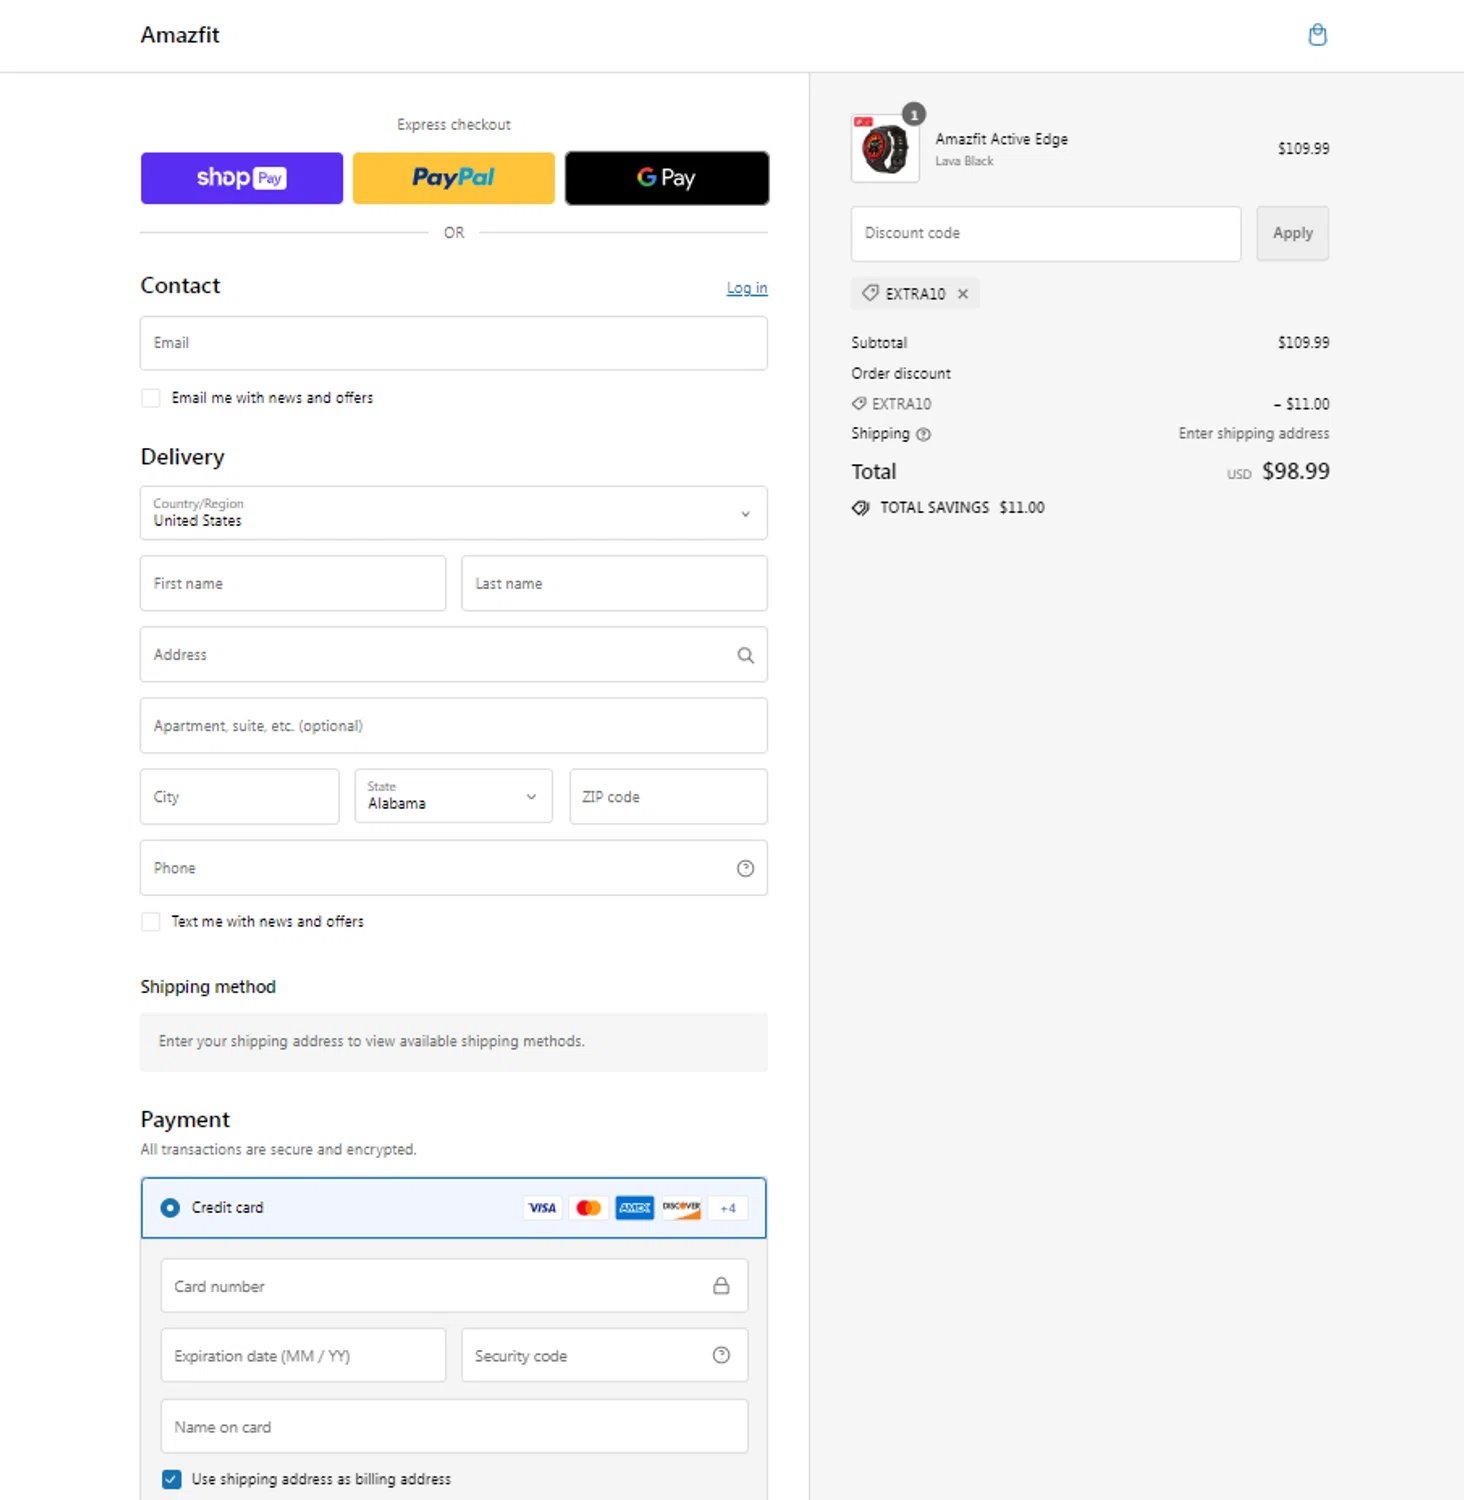This screenshot has width=1464, height=1500.
Task: Click the Log in link
Action: coord(747,288)
